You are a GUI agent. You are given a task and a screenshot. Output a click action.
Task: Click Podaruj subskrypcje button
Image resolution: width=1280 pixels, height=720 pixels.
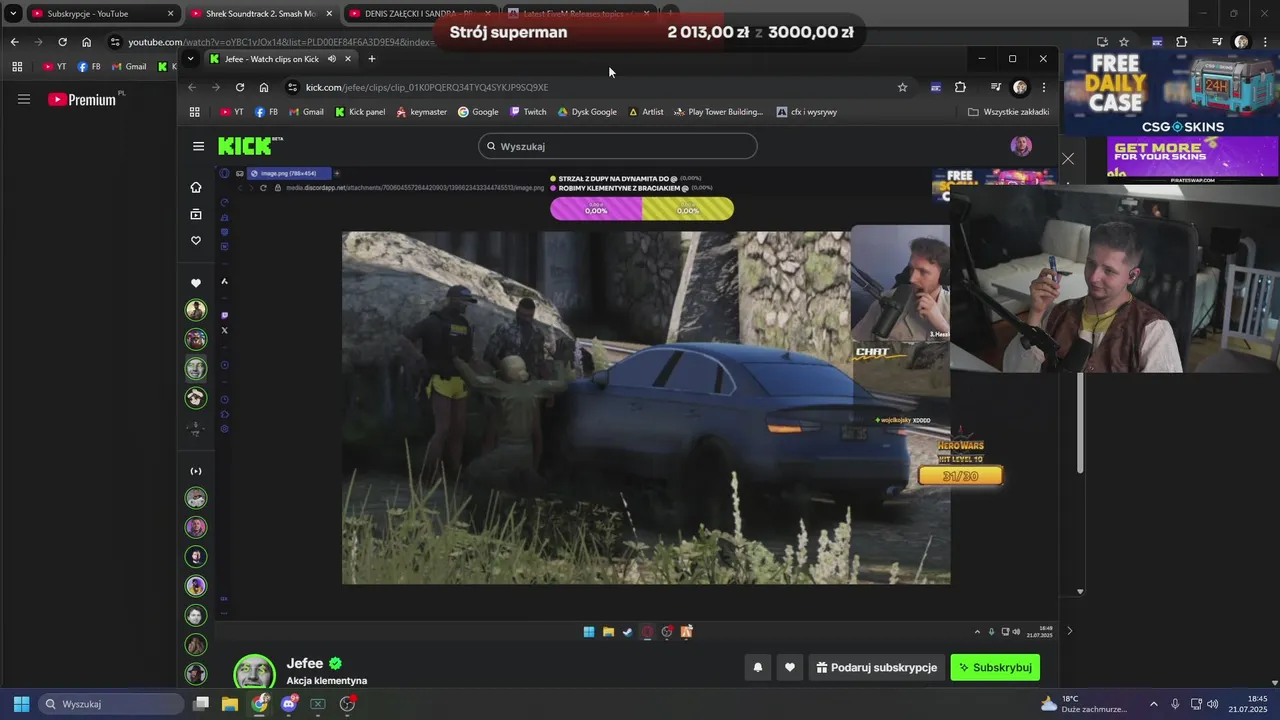pos(877,667)
